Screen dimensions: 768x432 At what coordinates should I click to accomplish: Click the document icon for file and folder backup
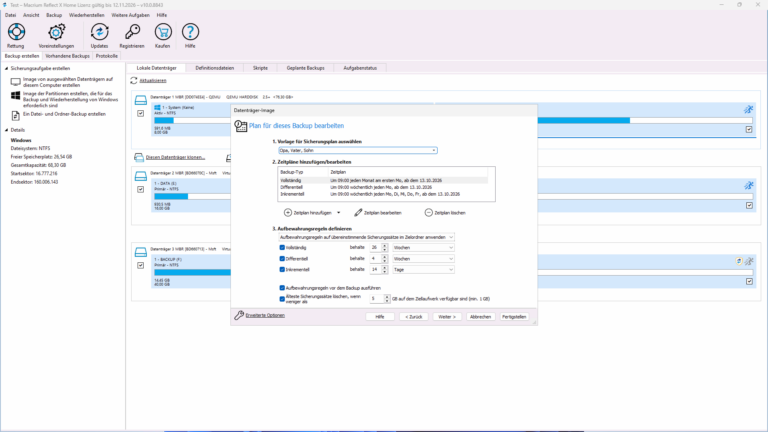(16, 116)
